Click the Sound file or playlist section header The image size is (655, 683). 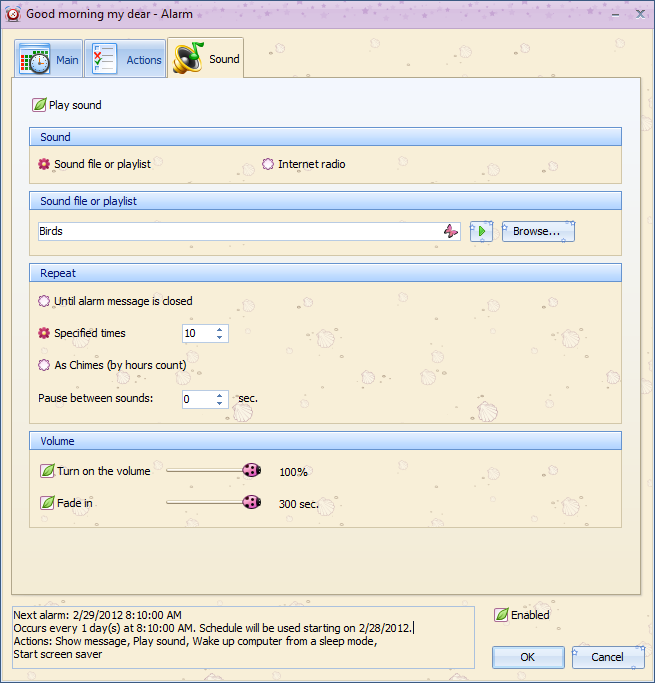click(x=325, y=201)
